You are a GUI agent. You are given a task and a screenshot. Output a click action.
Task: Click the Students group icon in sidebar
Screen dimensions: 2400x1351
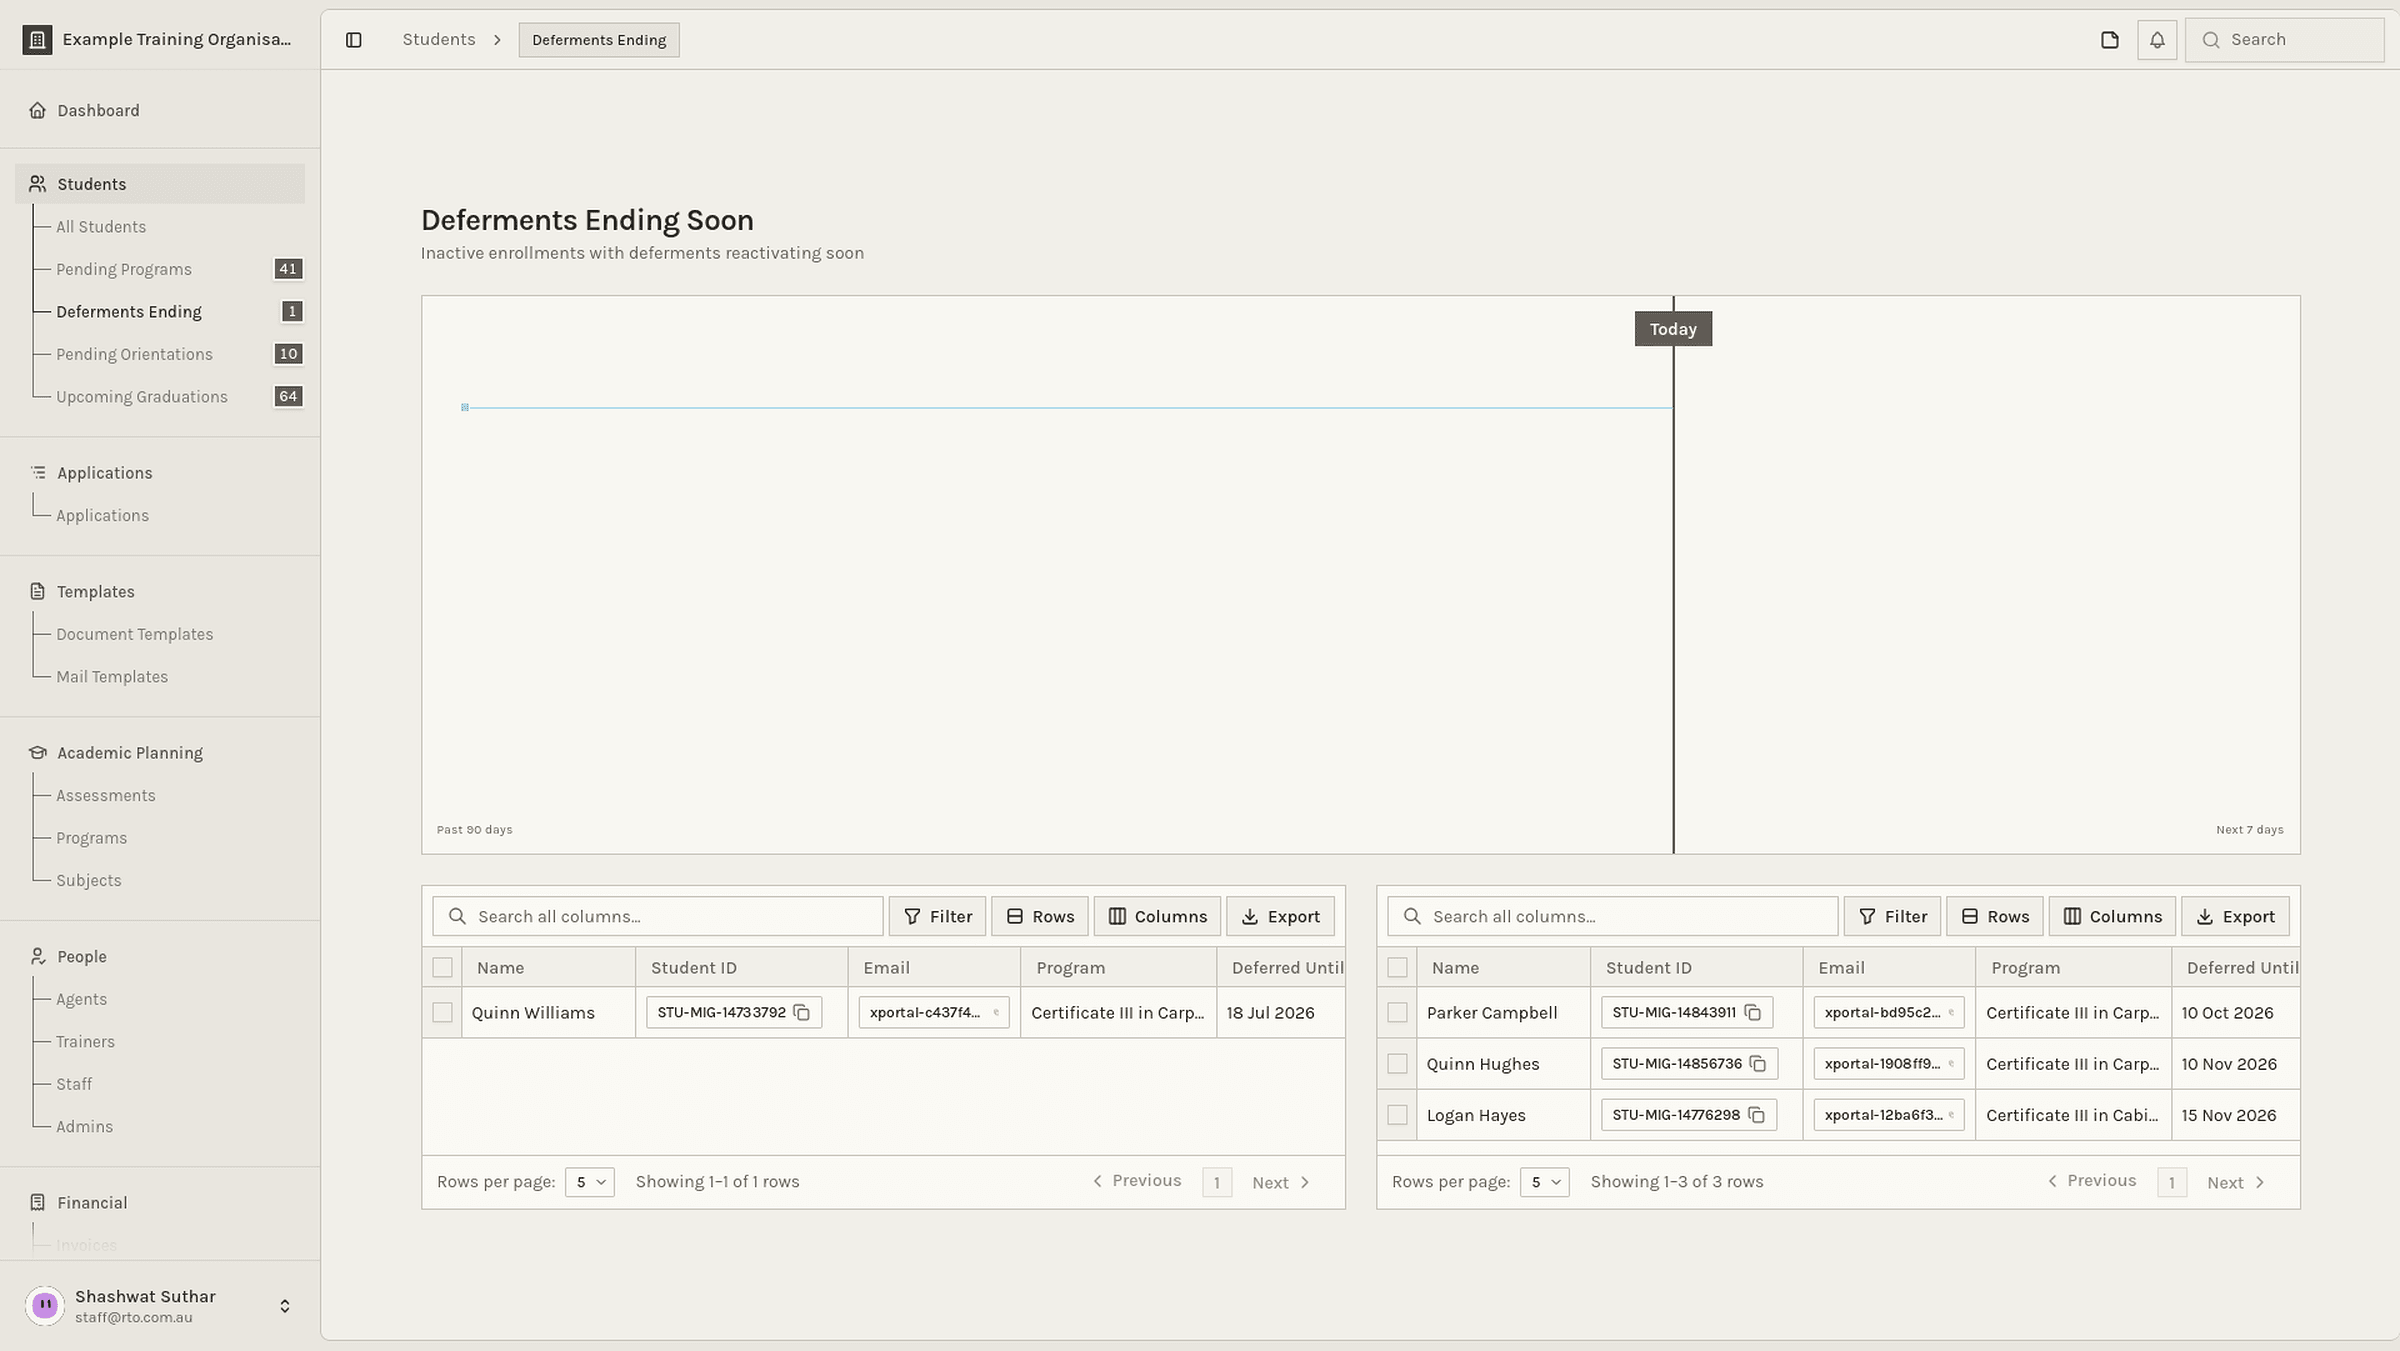(38, 184)
